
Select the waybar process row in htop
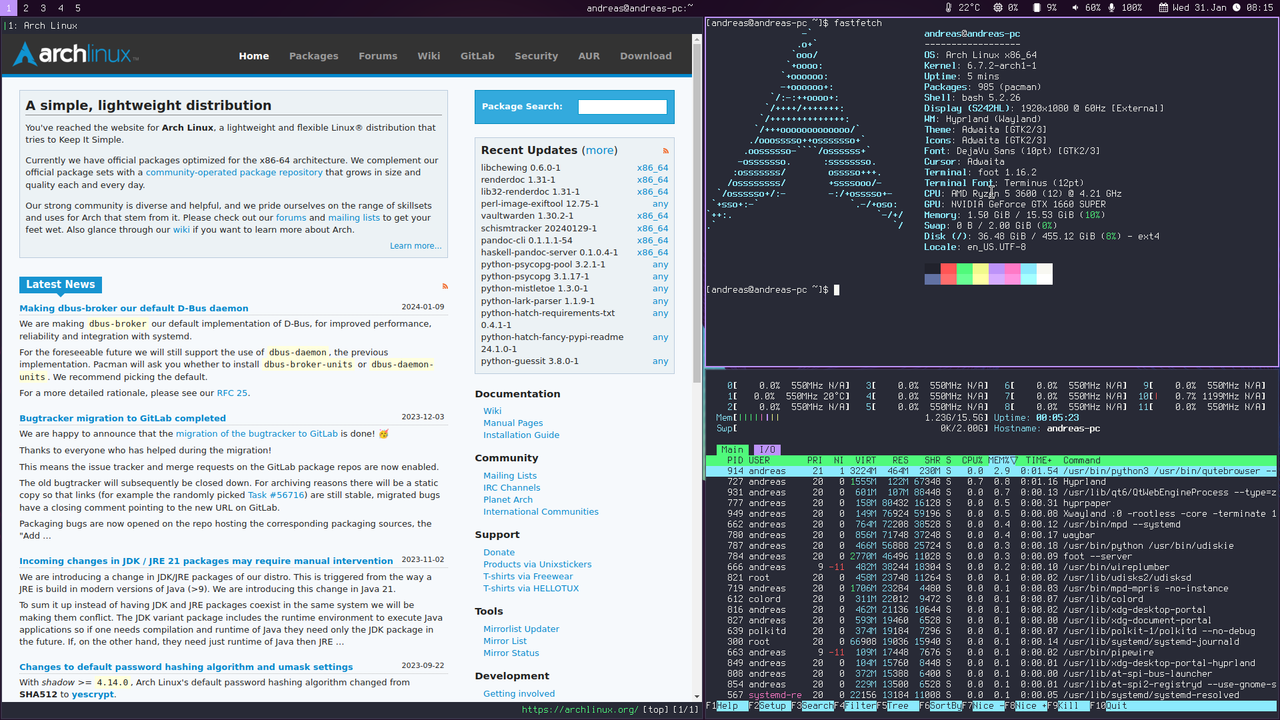click(992, 534)
